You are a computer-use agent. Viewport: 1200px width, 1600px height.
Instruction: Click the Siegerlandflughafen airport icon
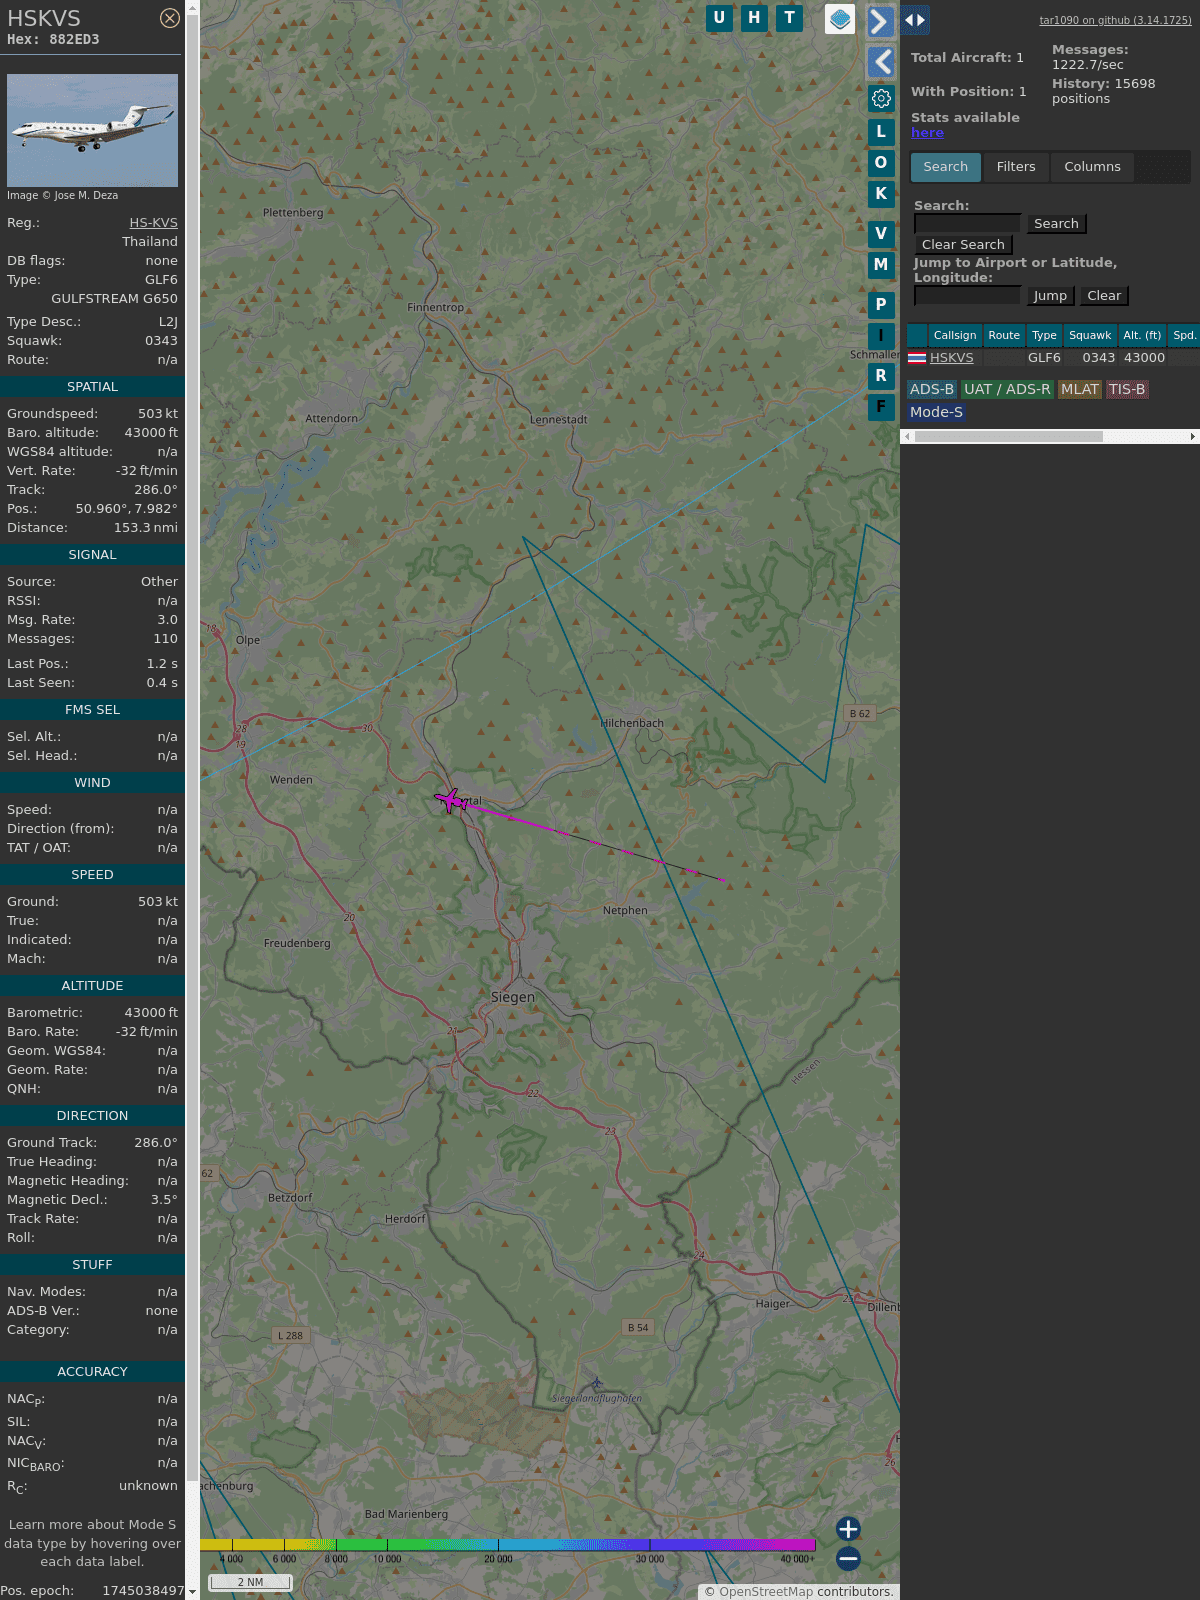[596, 1384]
